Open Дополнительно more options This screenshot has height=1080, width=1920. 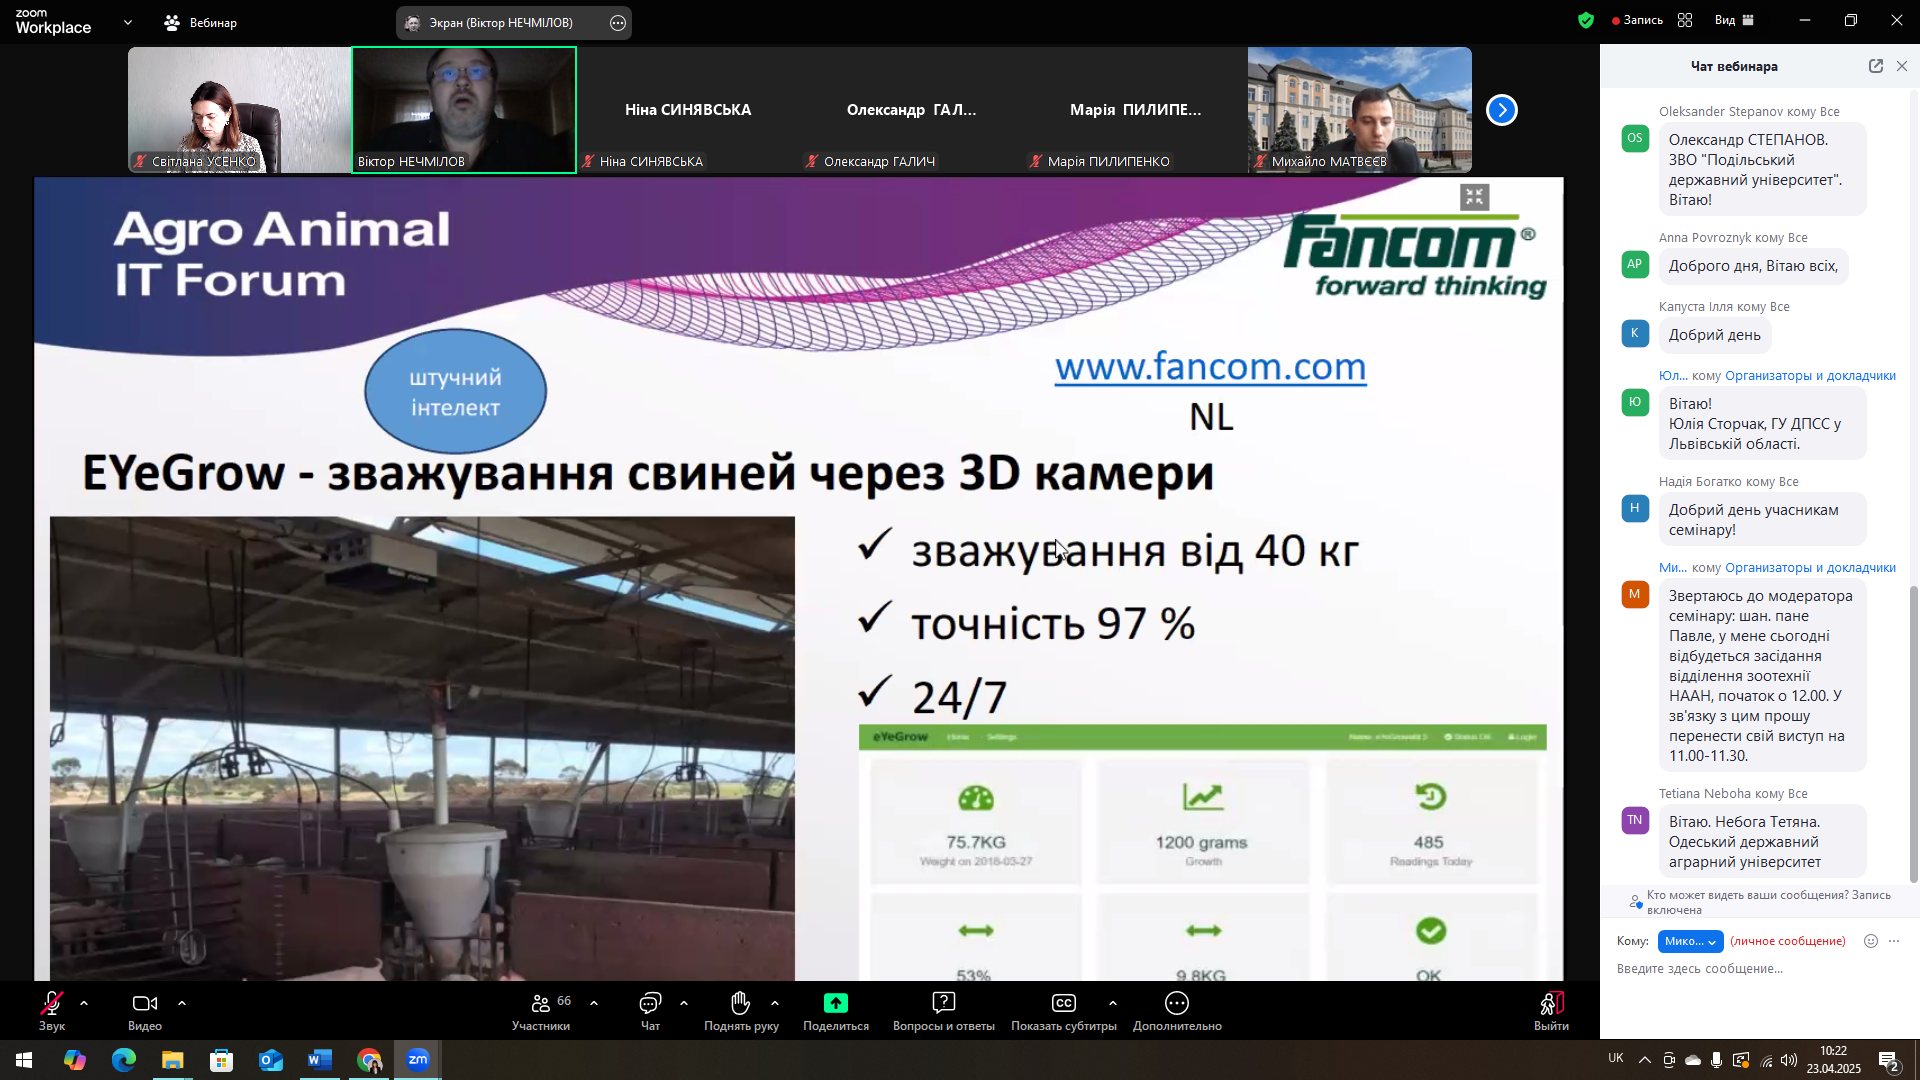(x=1177, y=1011)
